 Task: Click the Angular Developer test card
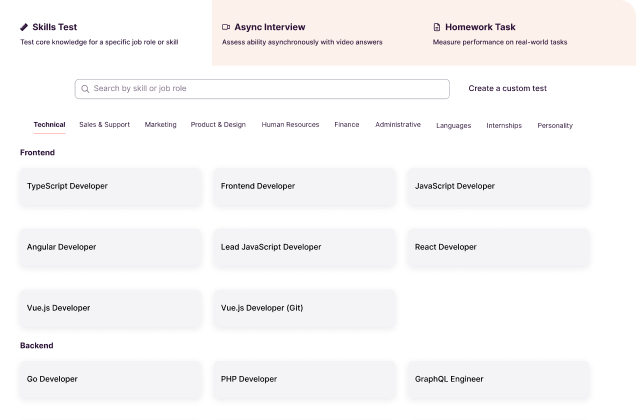[110, 247]
